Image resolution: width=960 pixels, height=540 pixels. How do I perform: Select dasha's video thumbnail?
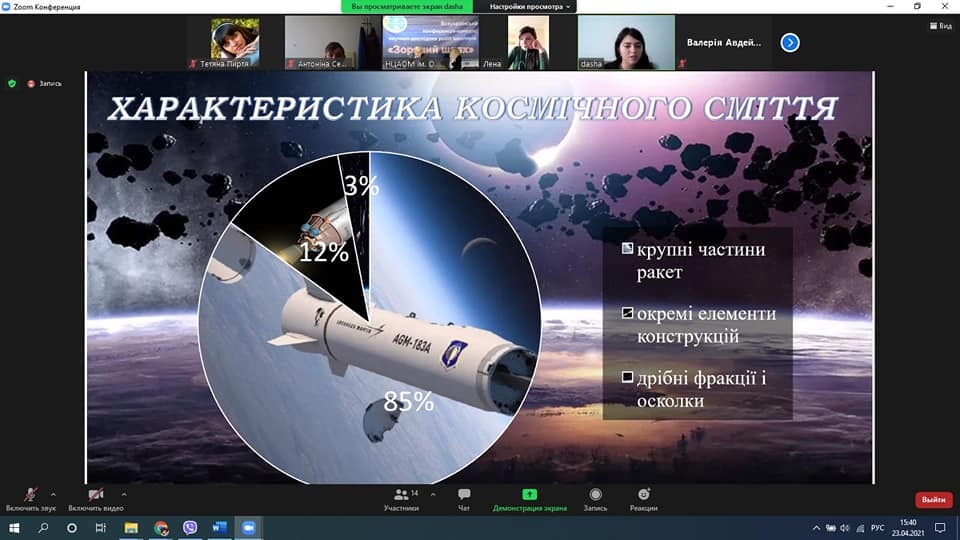[626, 42]
